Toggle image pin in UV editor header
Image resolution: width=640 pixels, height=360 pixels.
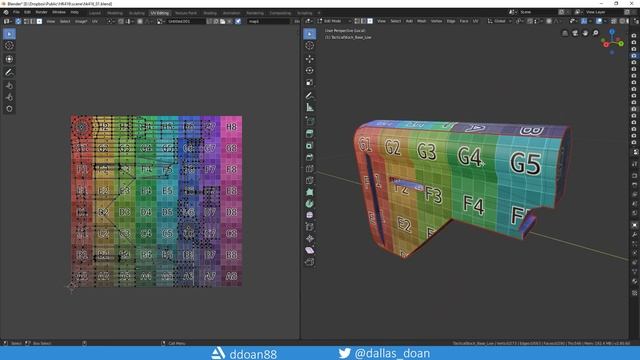tap(238, 21)
